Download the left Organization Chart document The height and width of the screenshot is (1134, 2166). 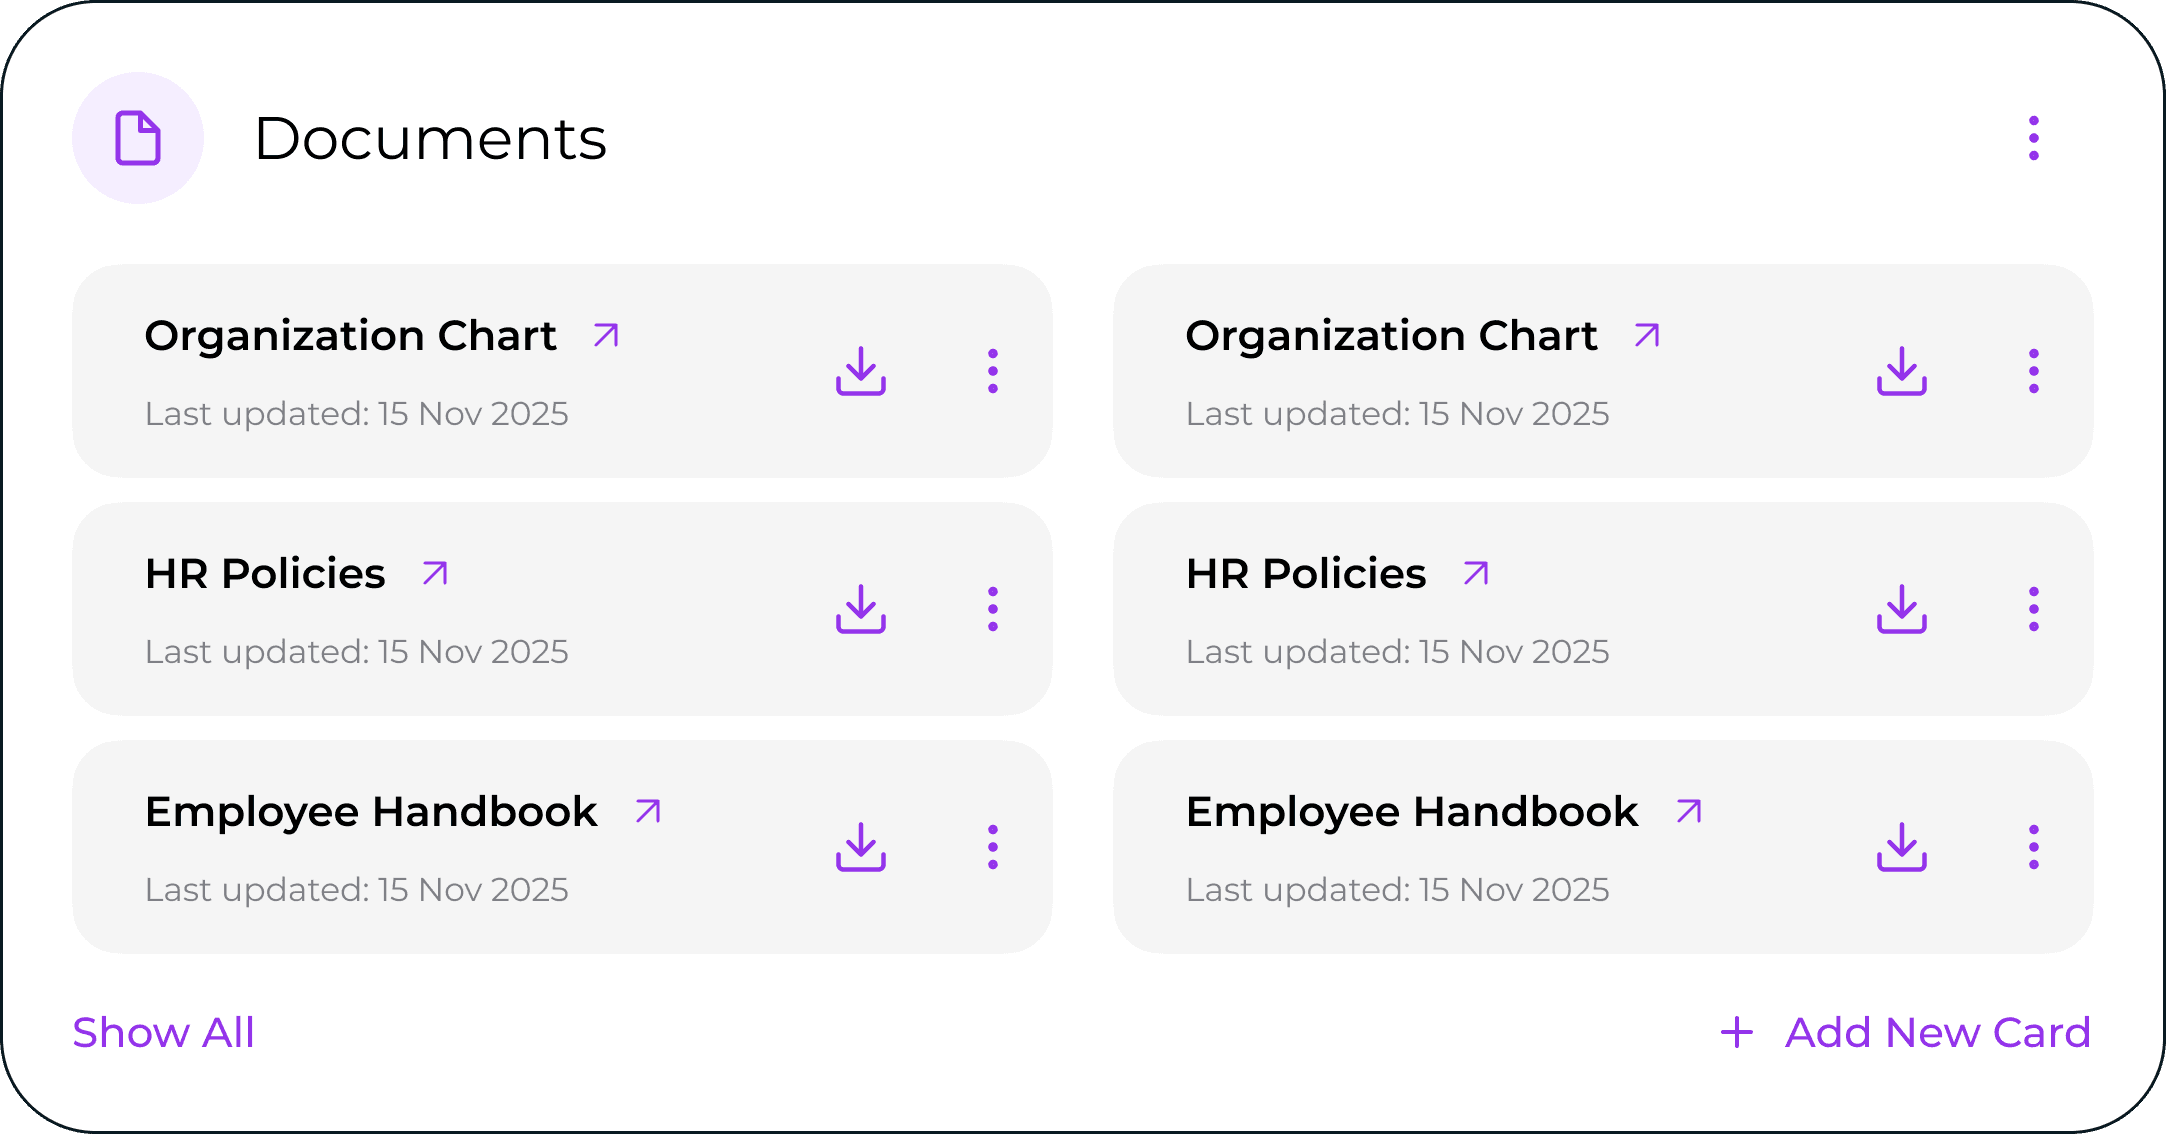click(x=861, y=371)
